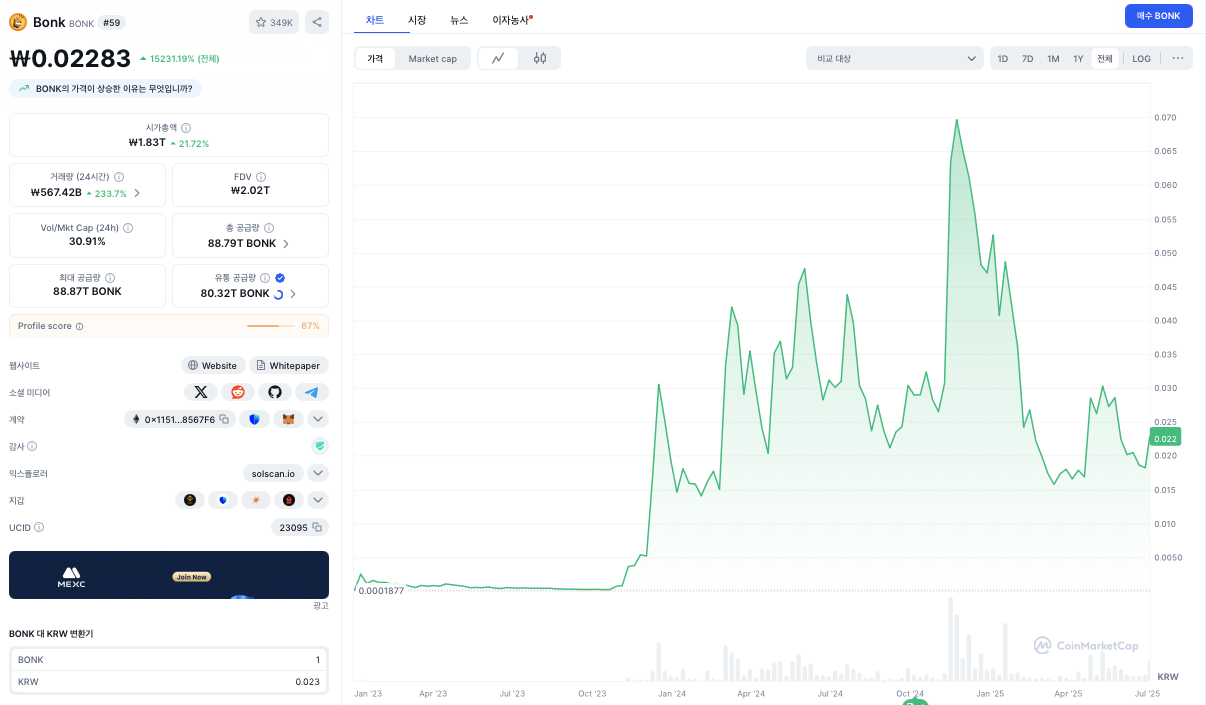This screenshot has width=1206, height=705.
Task: Show info for 유통 공급량
Action: coord(265,278)
